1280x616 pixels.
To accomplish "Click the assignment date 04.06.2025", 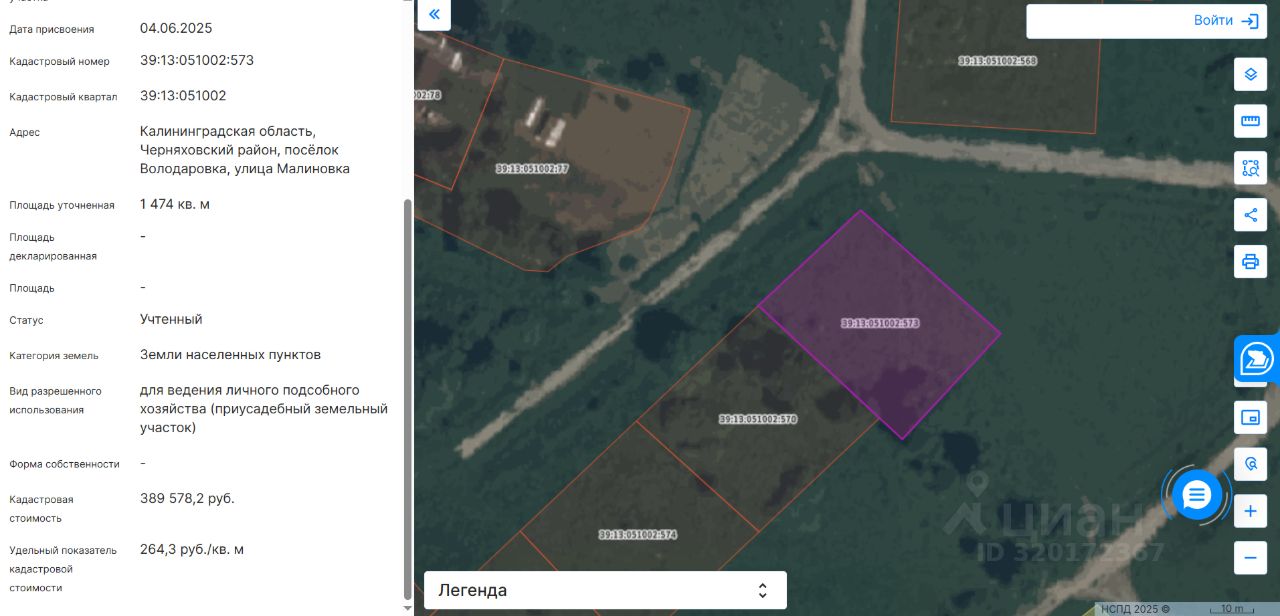I will pyautogui.click(x=176, y=28).
